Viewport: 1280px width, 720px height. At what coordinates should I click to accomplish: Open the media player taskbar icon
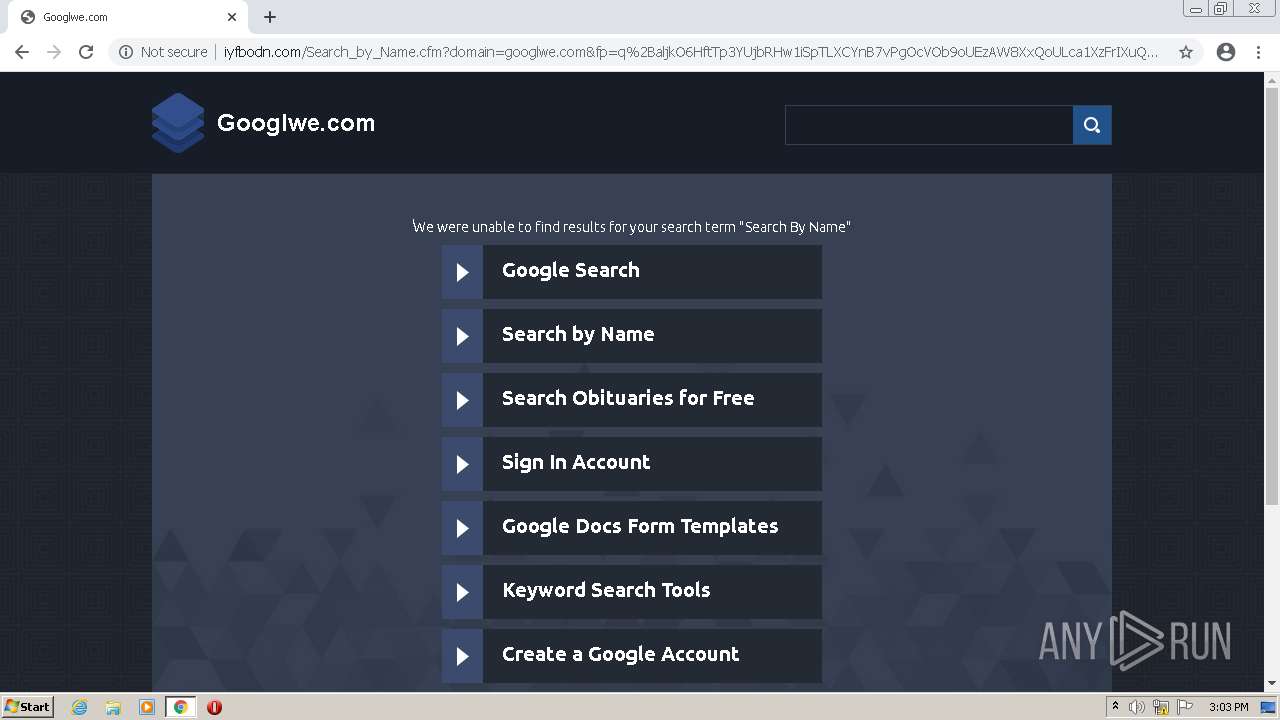[x=147, y=707]
